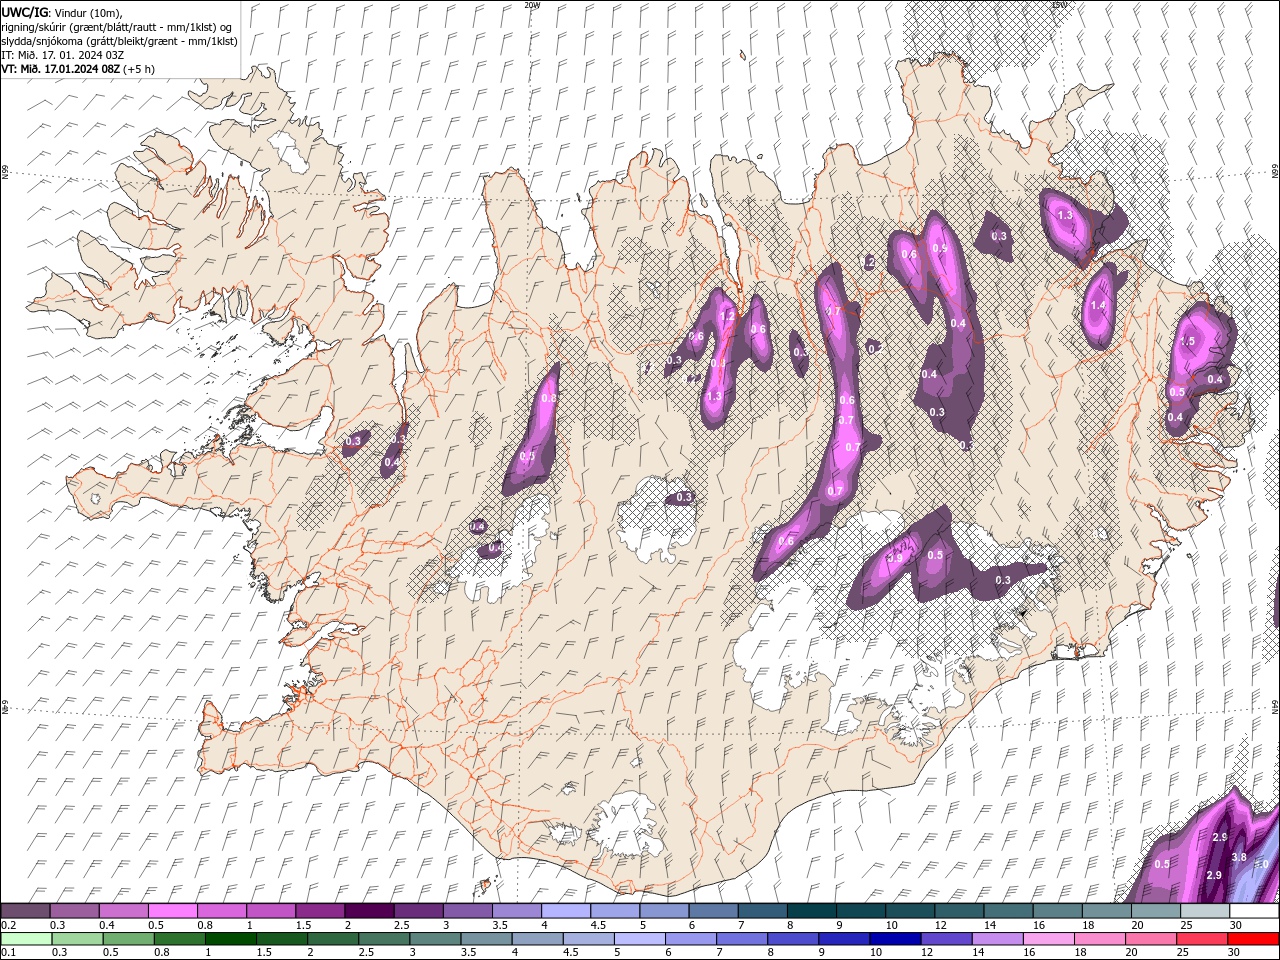1280x960 pixels.
Task: Pick the dark purple 2 swatch in upper legend
Action: coord(369,911)
